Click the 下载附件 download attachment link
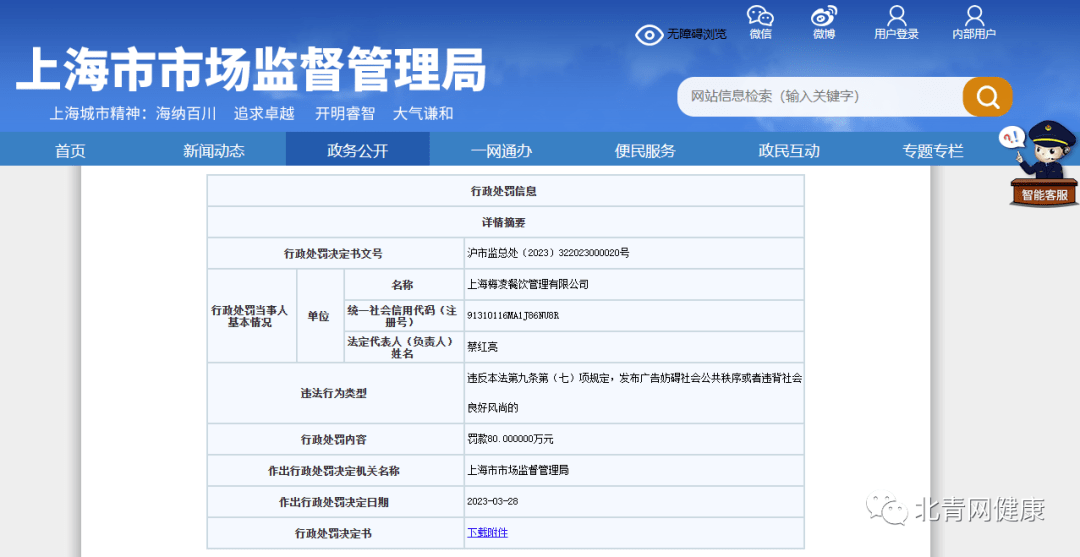The image size is (1080, 557). click(x=487, y=533)
